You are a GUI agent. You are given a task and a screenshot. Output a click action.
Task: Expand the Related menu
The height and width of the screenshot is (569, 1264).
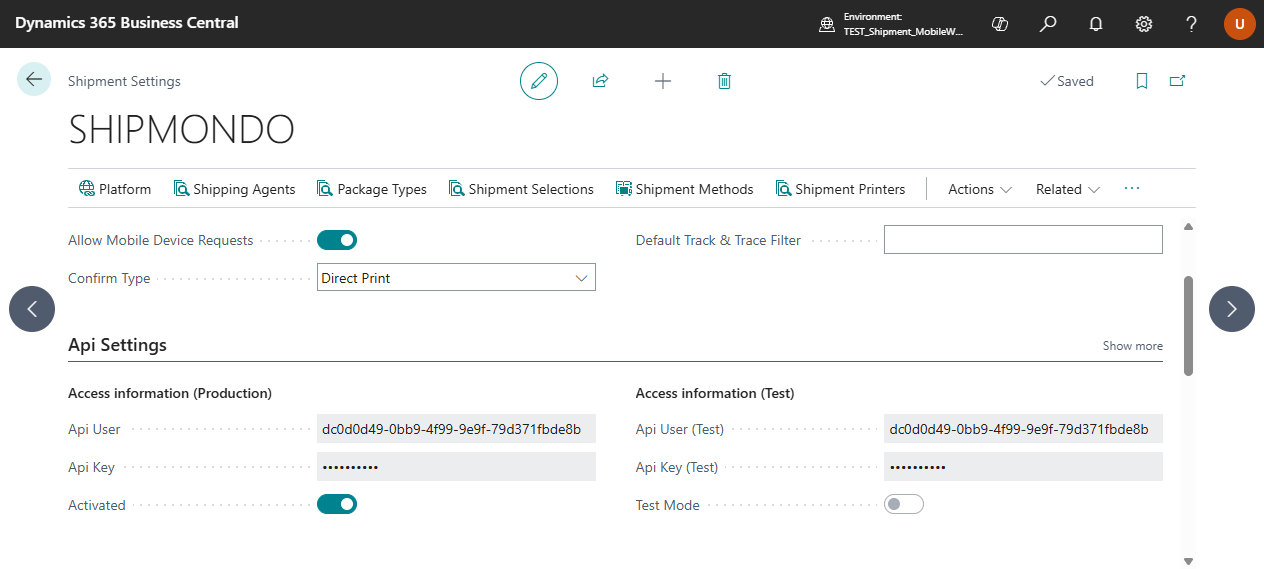tap(1068, 189)
